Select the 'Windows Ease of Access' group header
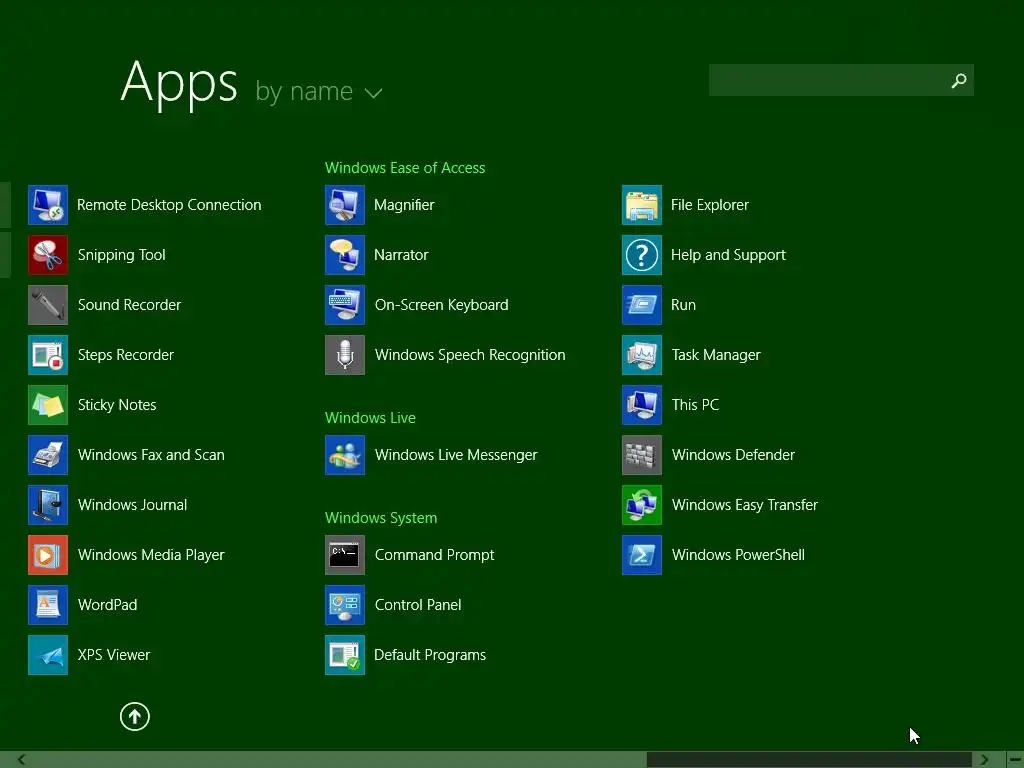The height and width of the screenshot is (768, 1024). [405, 168]
